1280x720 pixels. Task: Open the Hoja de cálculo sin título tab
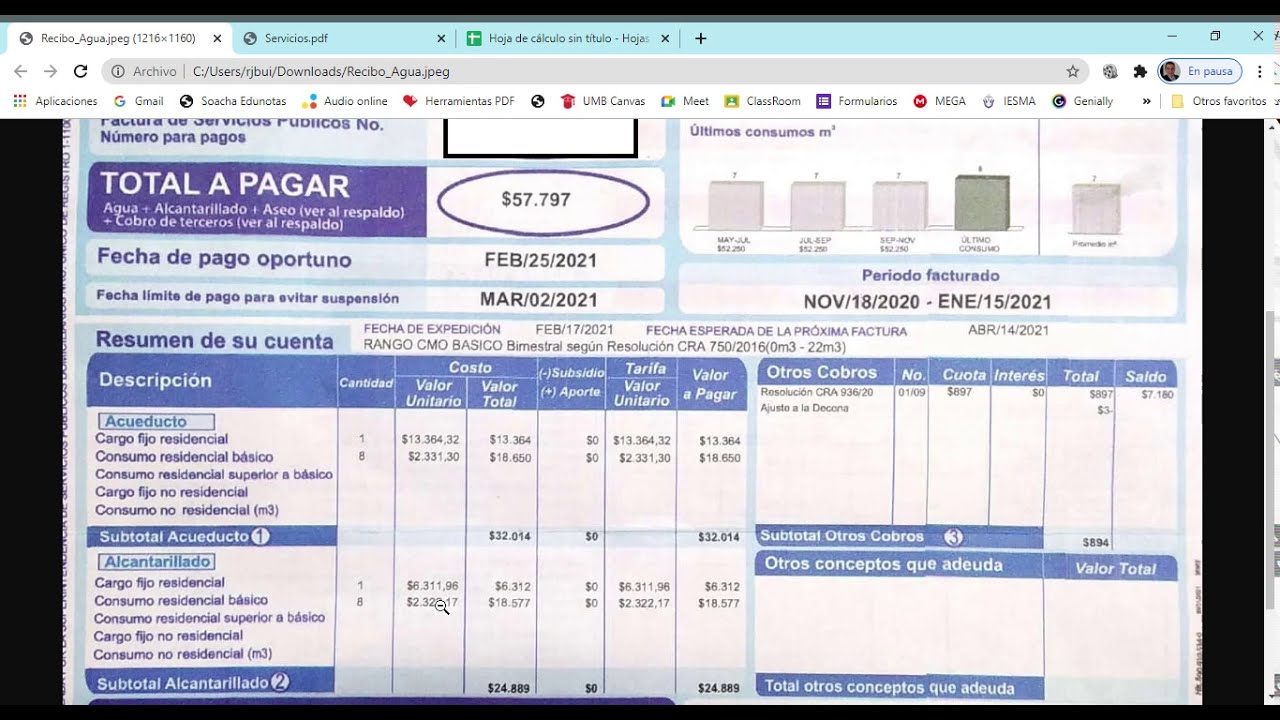568,38
